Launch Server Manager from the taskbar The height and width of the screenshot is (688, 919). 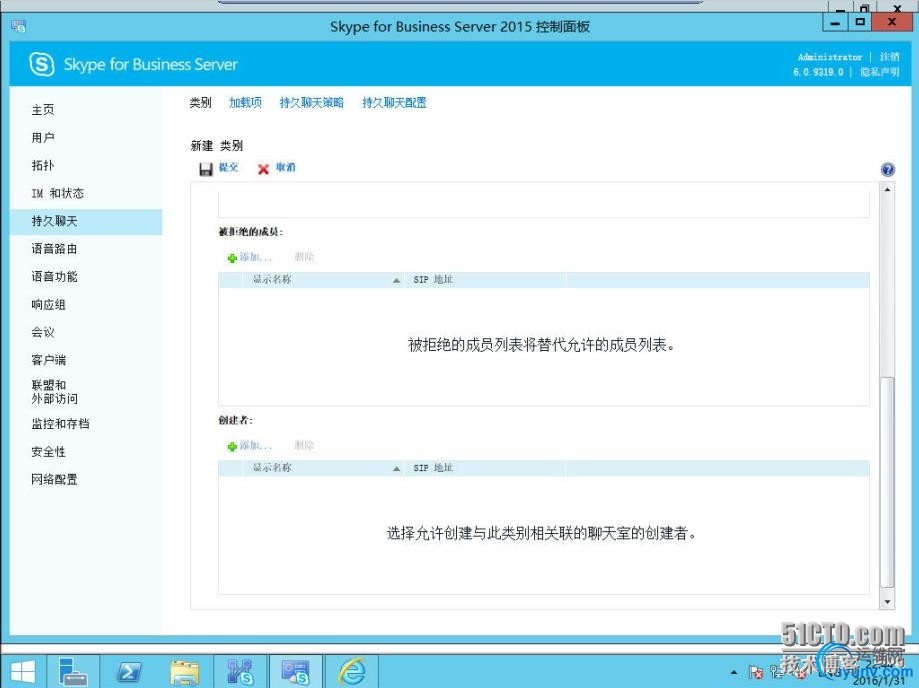[73, 672]
